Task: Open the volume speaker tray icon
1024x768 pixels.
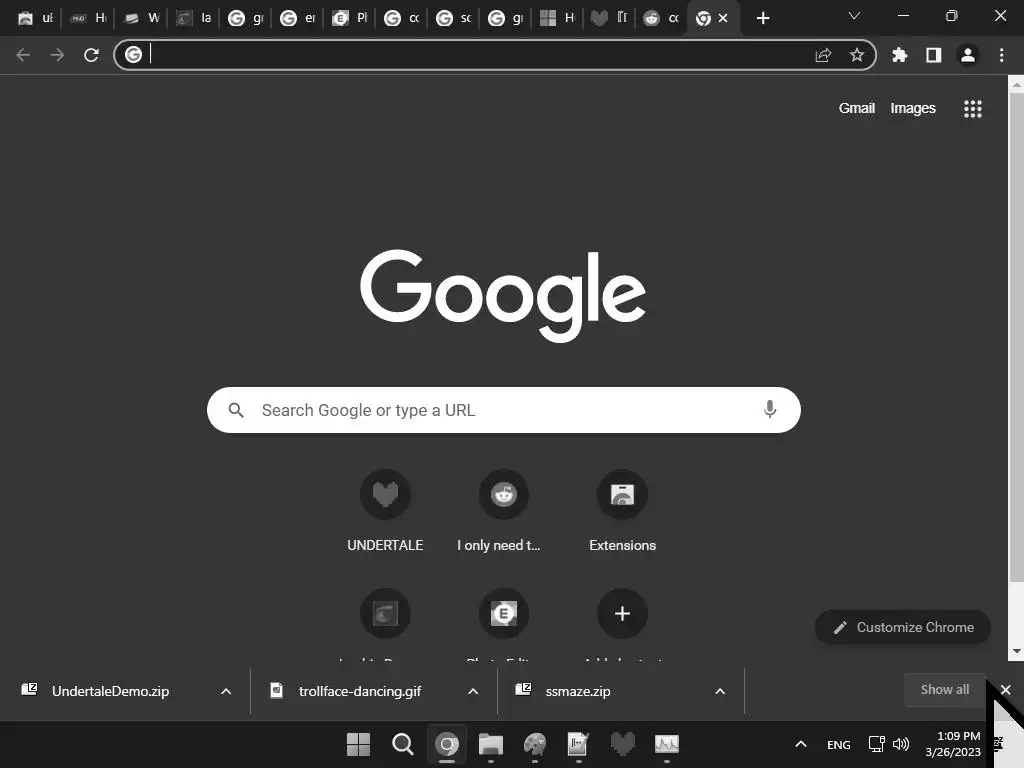Action: [x=901, y=744]
